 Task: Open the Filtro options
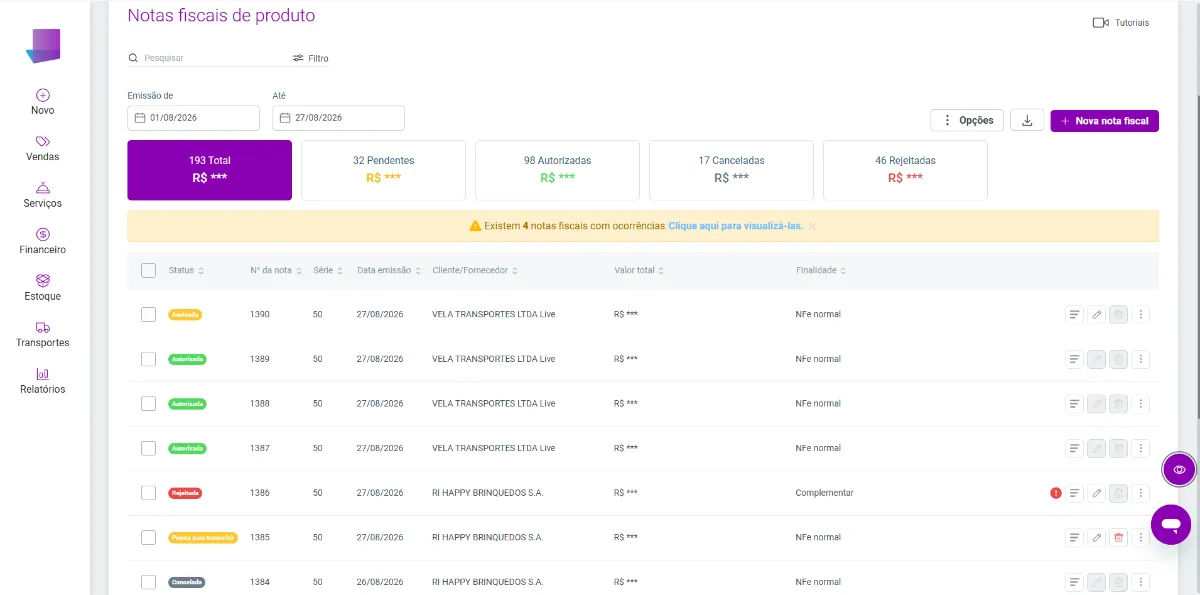point(311,58)
